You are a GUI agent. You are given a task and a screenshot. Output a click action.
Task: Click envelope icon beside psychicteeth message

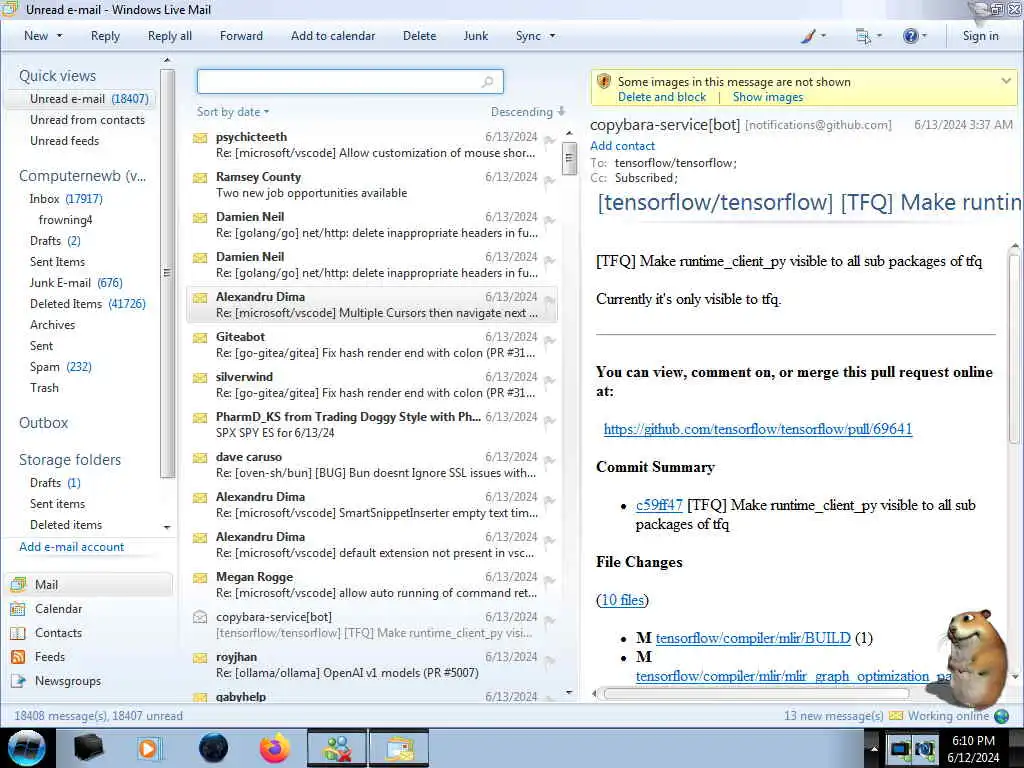(x=200, y=138)
